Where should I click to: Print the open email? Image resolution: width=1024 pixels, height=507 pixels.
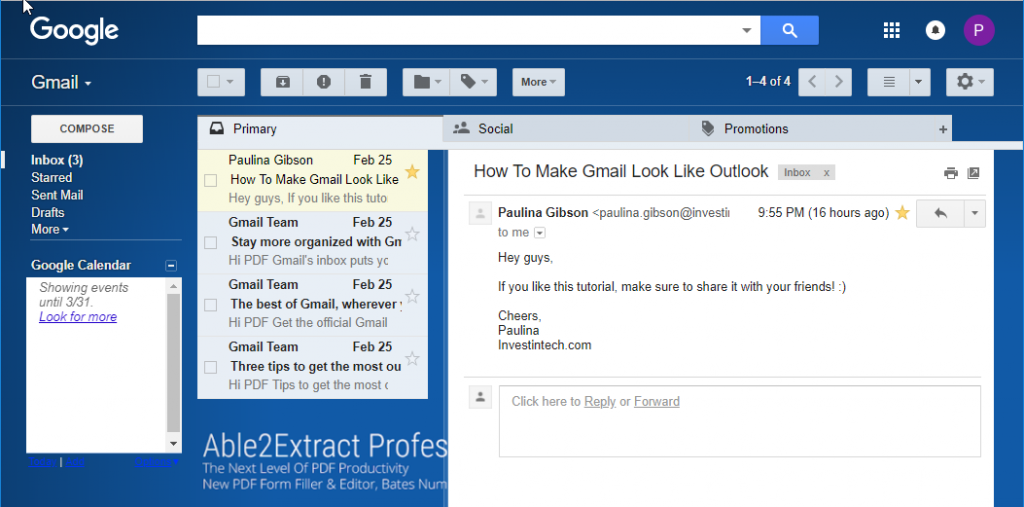951,173
